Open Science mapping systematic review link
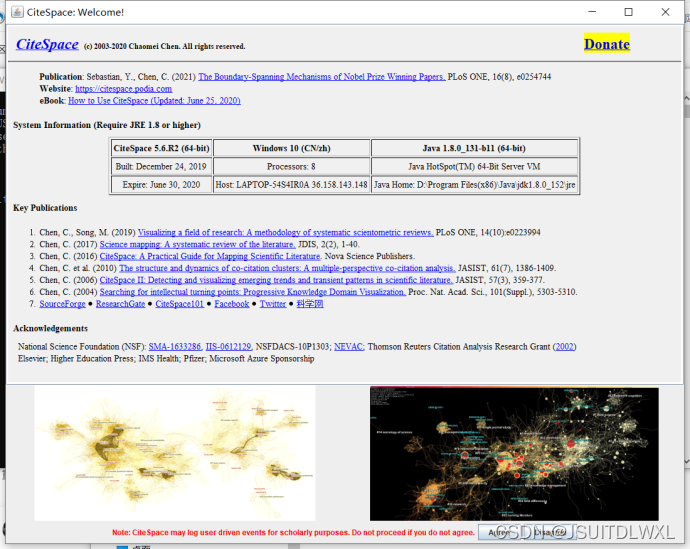 coord(198,244)
